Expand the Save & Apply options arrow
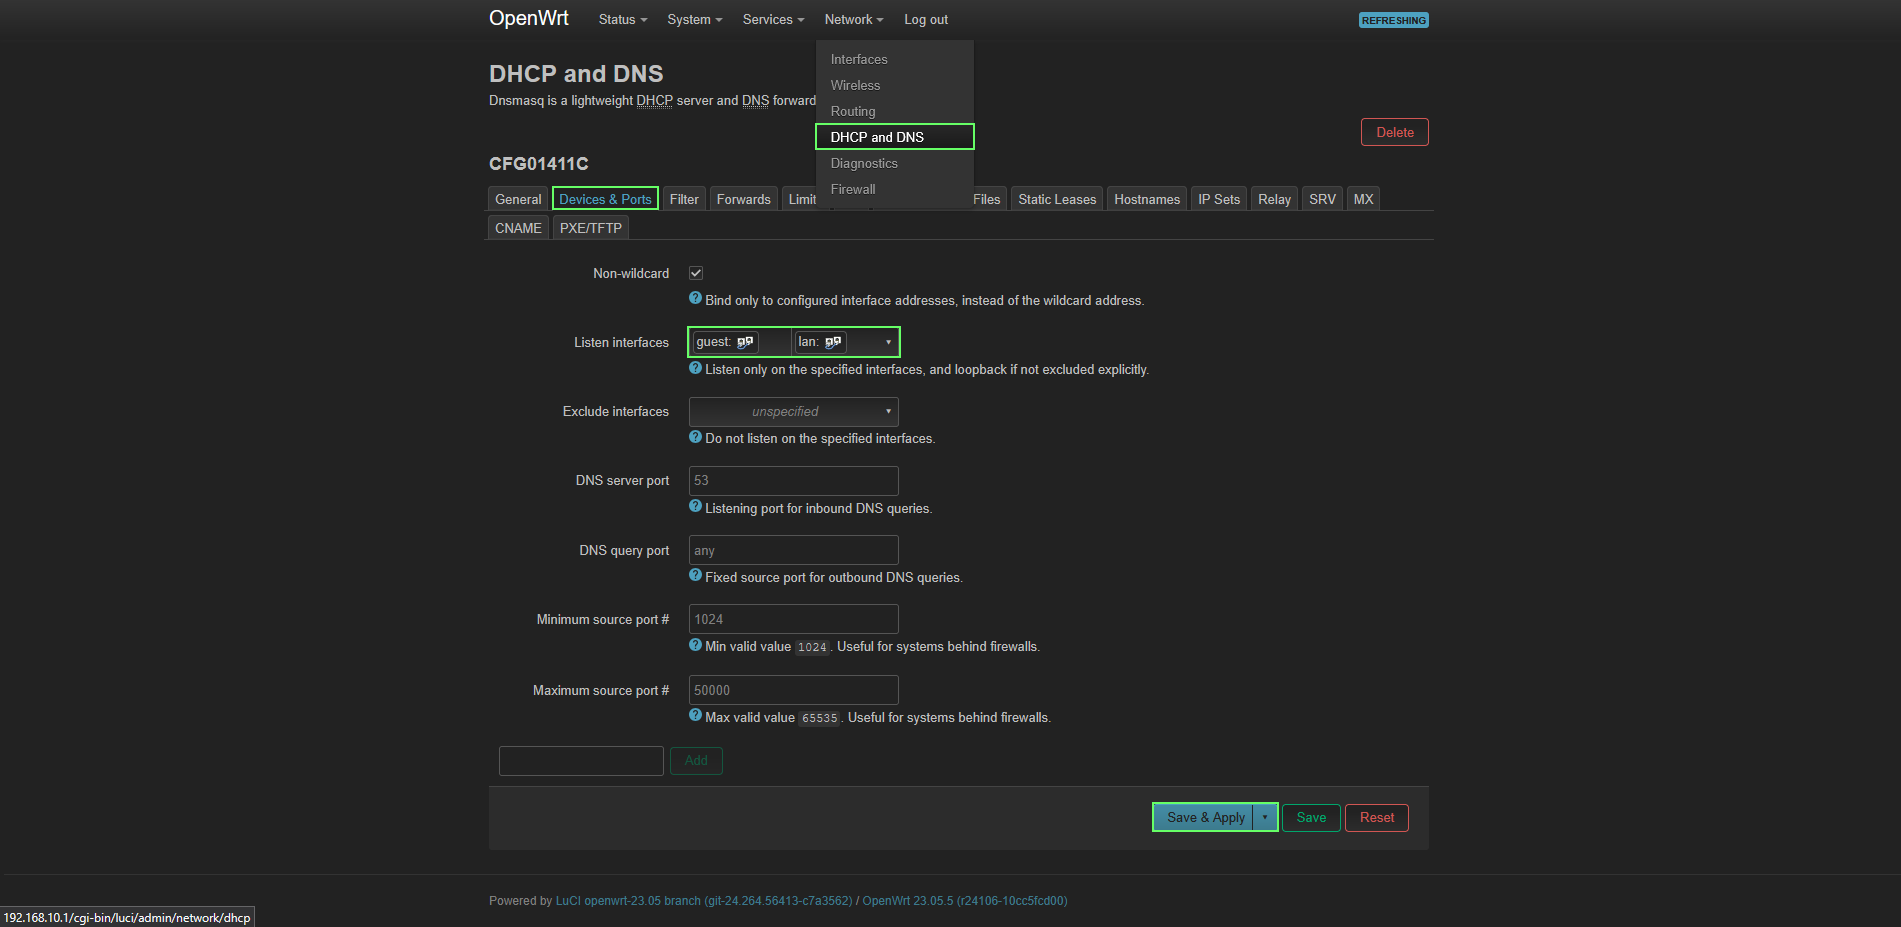 coord(1265,817)
